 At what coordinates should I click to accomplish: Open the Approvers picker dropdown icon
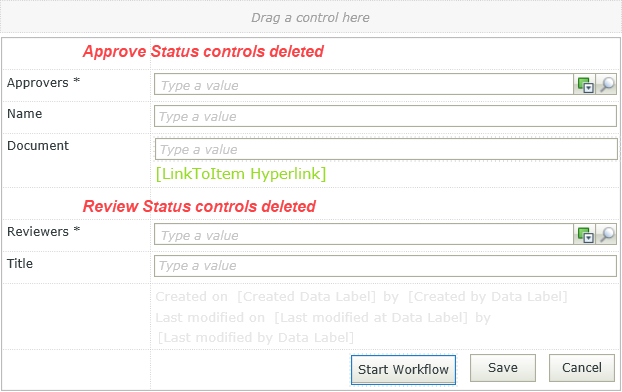(585, 85)
